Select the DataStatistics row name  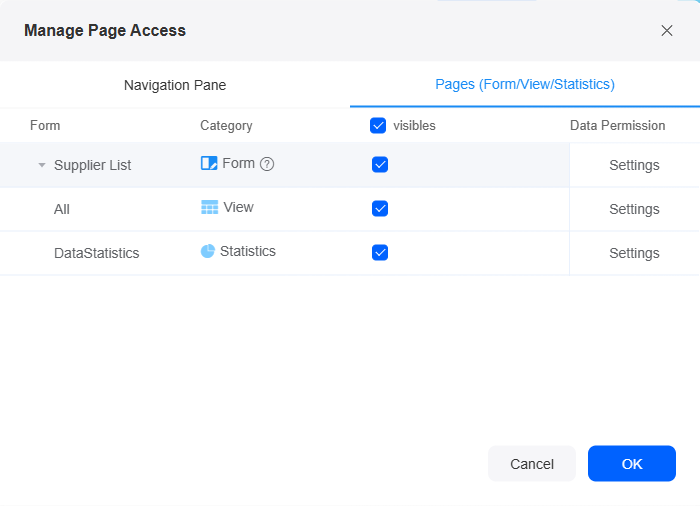[96, 253]
